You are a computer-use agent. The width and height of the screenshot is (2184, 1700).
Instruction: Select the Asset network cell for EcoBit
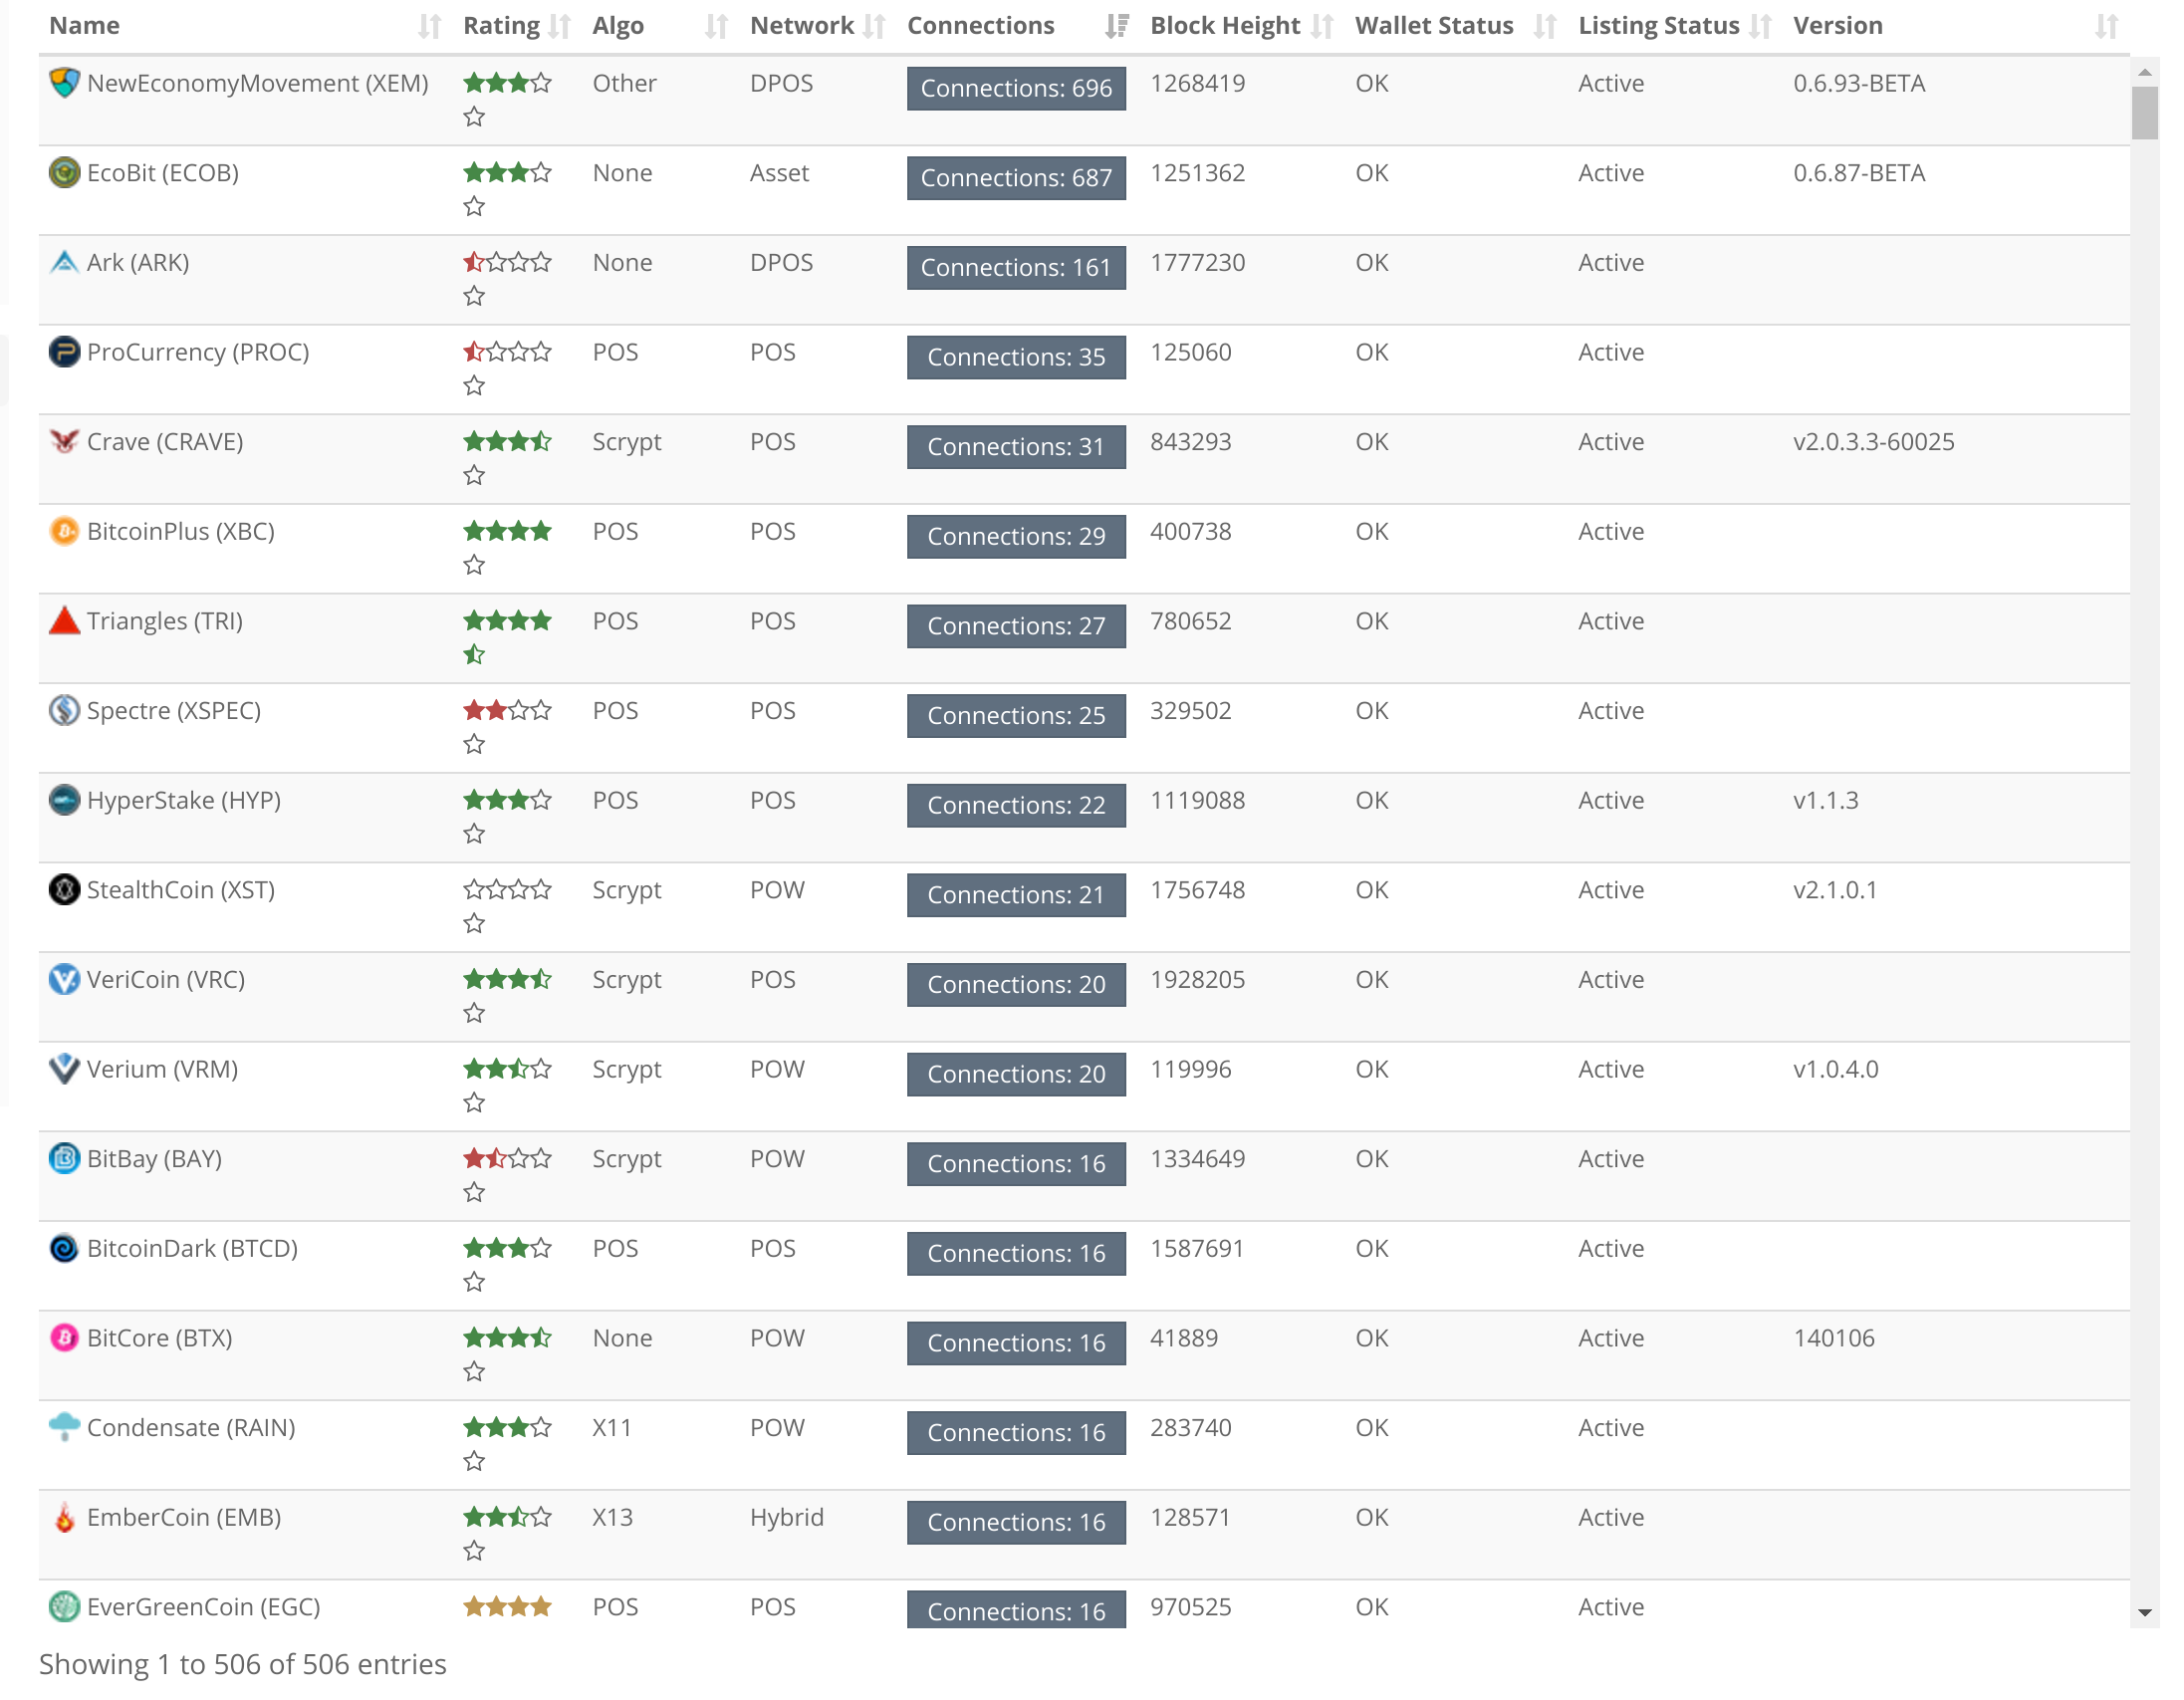780,173
